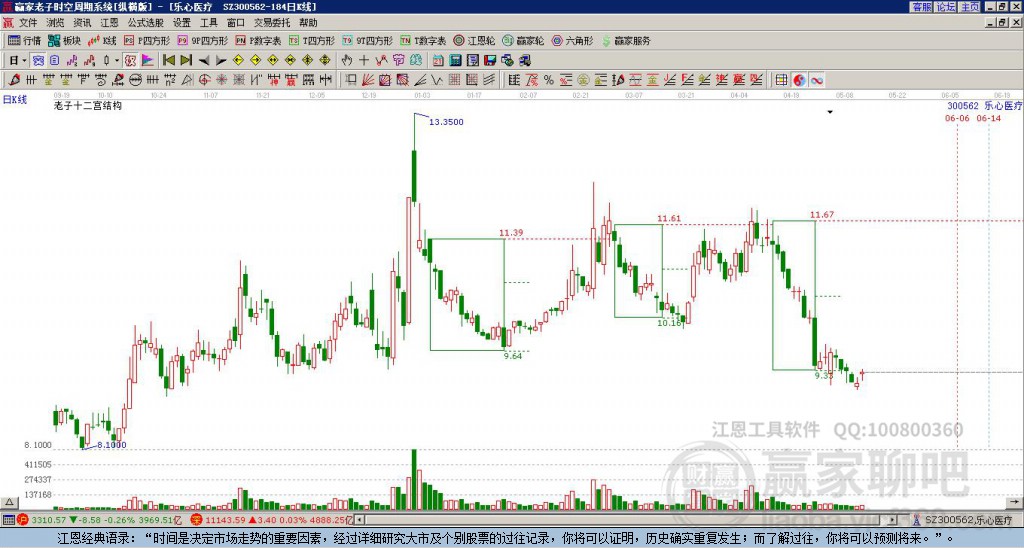The width and height of the screenshot is (1024, 548).
Task: Switch to K线 candlestick chart
Action: click(102, 40)
